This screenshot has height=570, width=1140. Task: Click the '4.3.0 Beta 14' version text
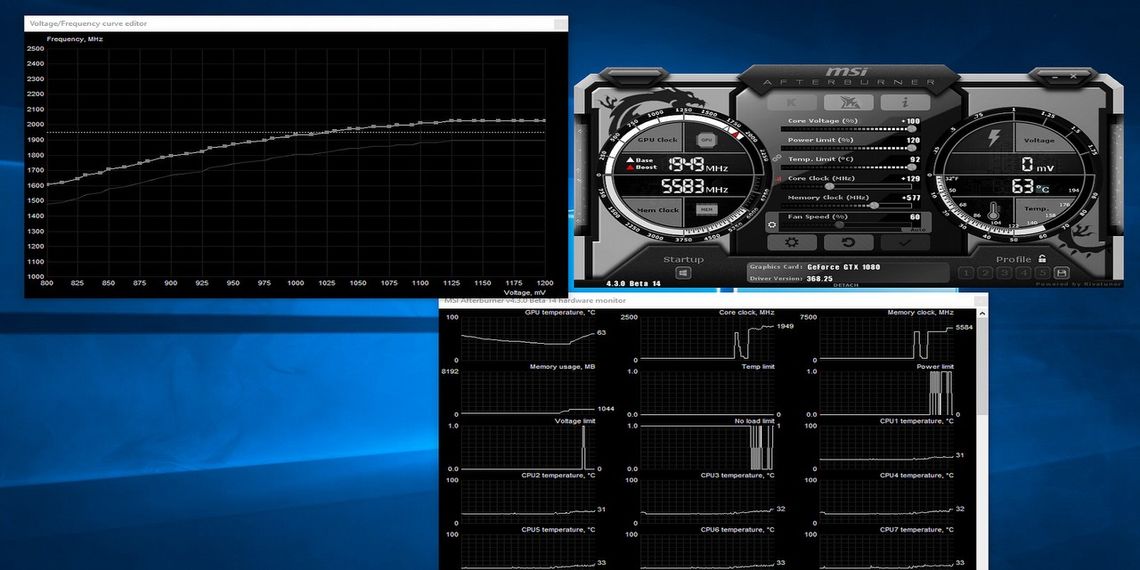(x=633, y=283)
